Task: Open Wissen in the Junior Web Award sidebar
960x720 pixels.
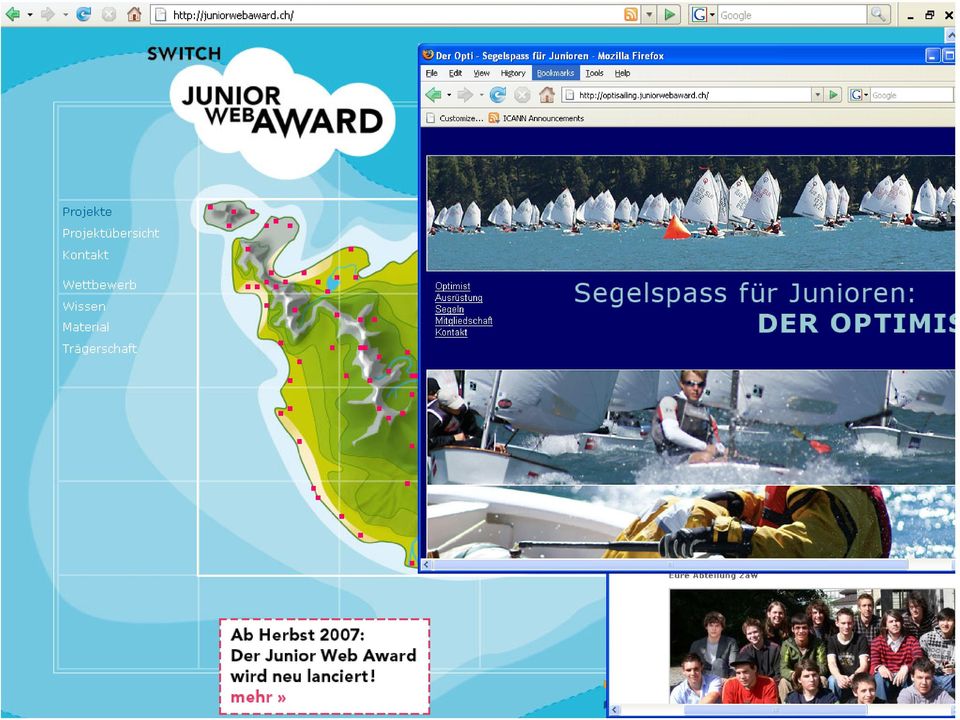Action: point(84,306)
